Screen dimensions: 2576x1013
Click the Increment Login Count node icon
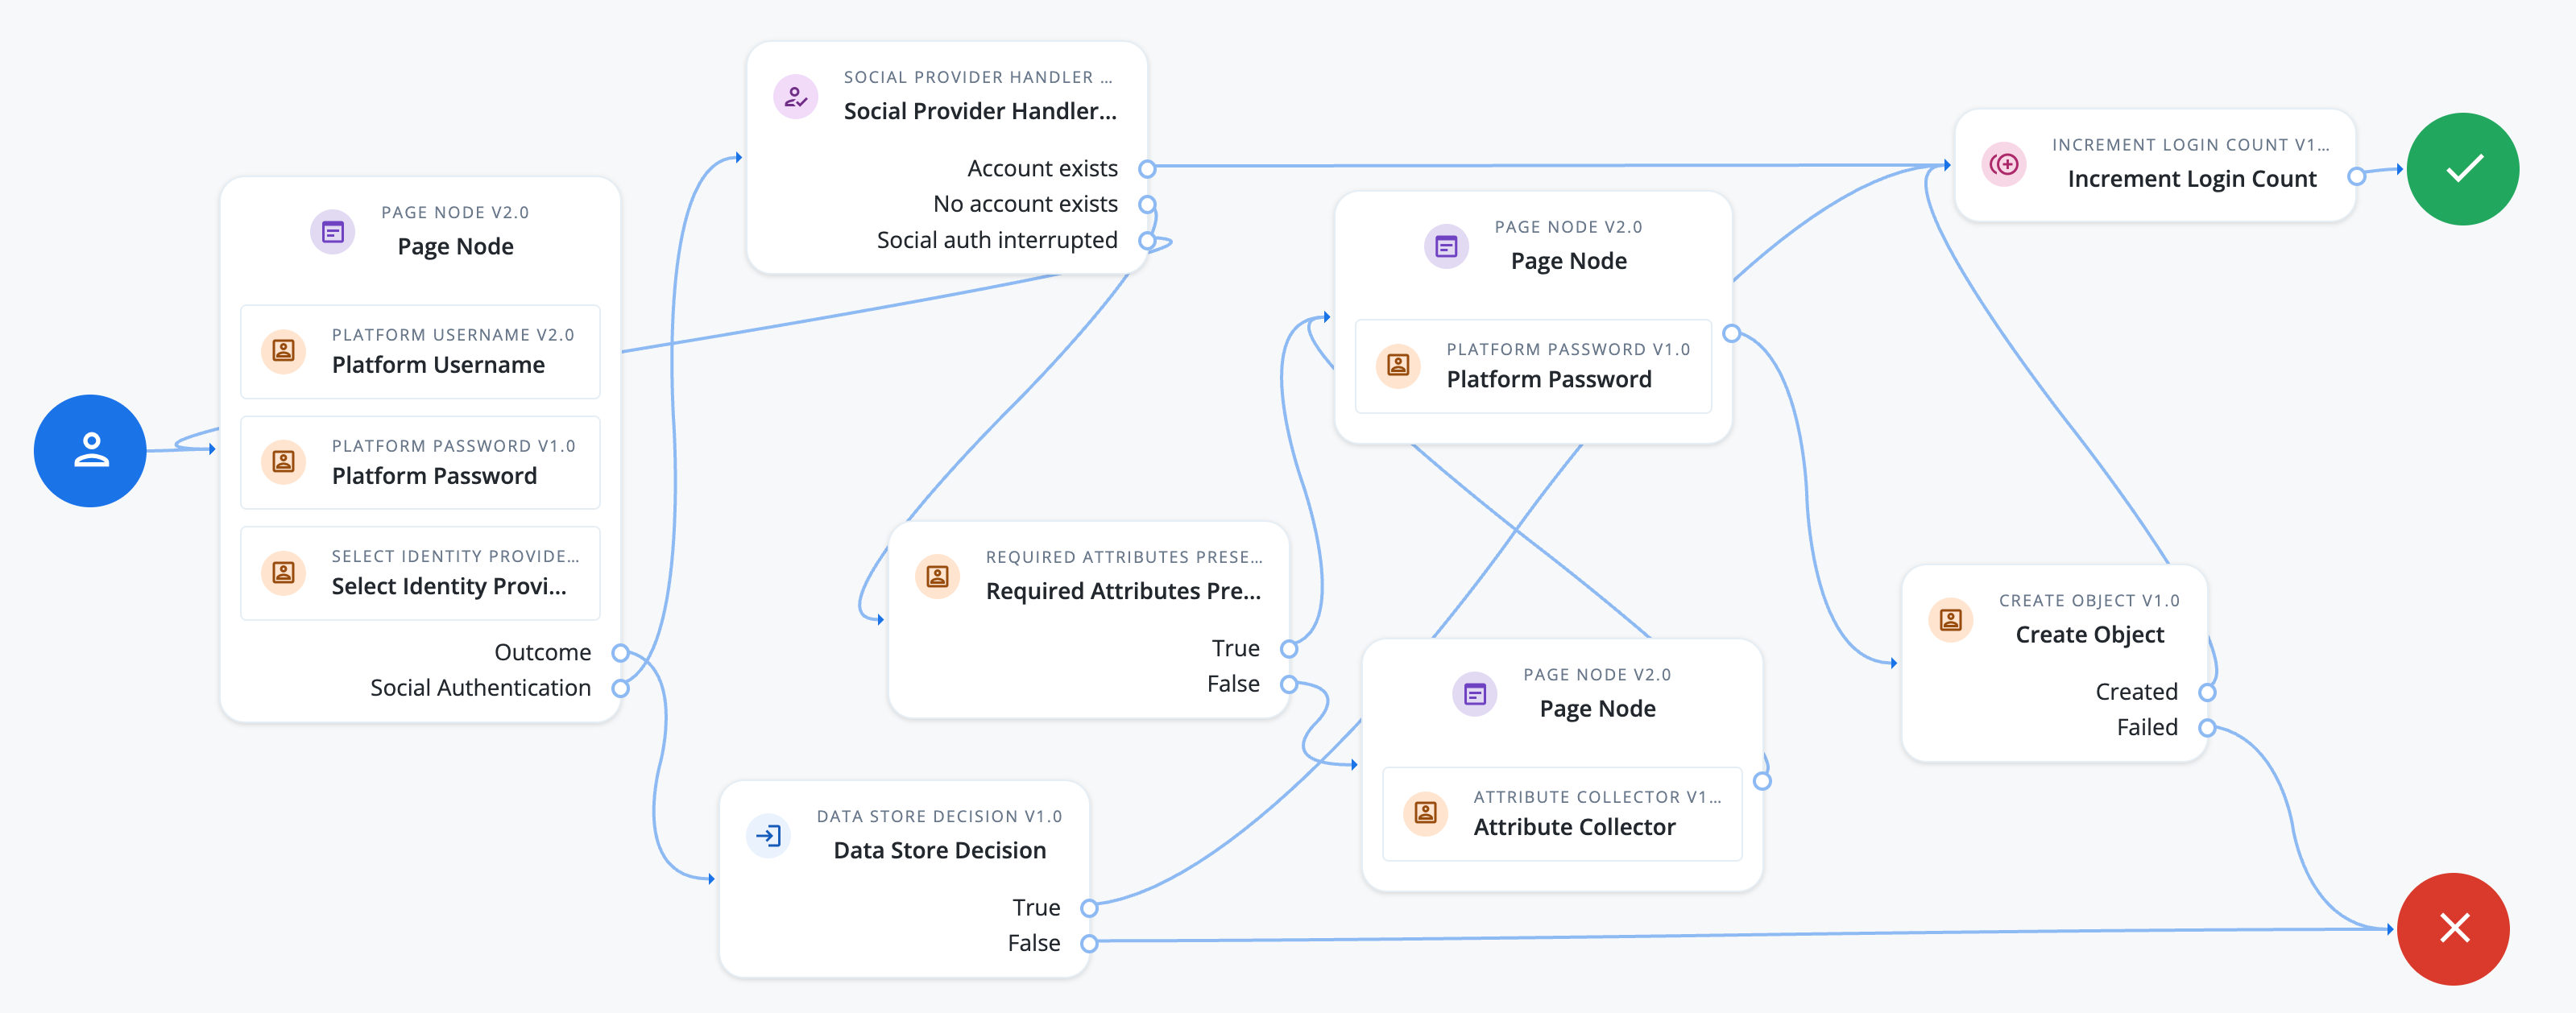[x=2004, y=164]
